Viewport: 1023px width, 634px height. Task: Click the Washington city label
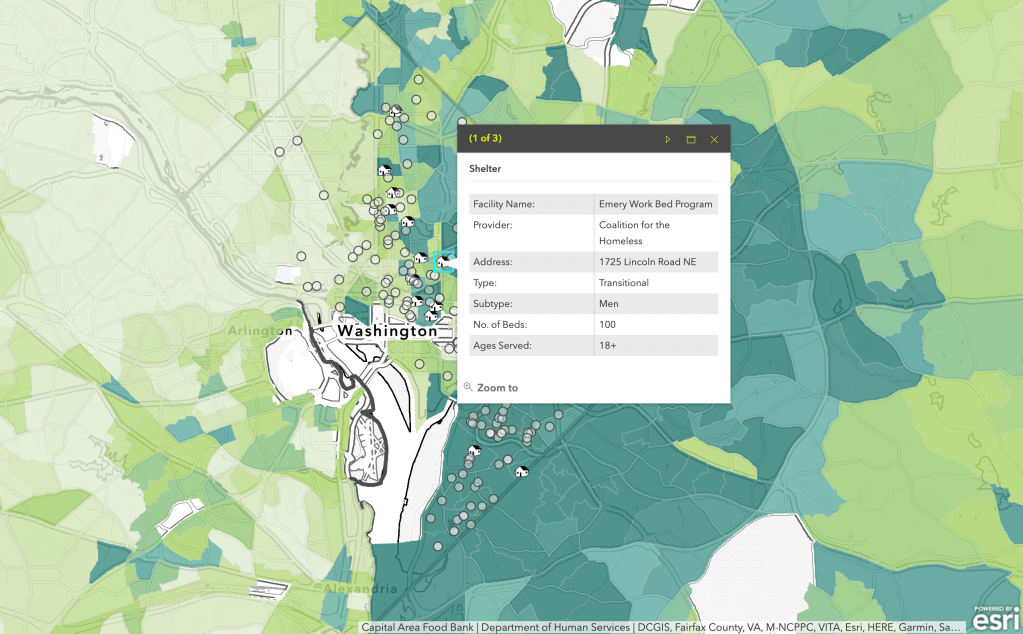(387, 331)
